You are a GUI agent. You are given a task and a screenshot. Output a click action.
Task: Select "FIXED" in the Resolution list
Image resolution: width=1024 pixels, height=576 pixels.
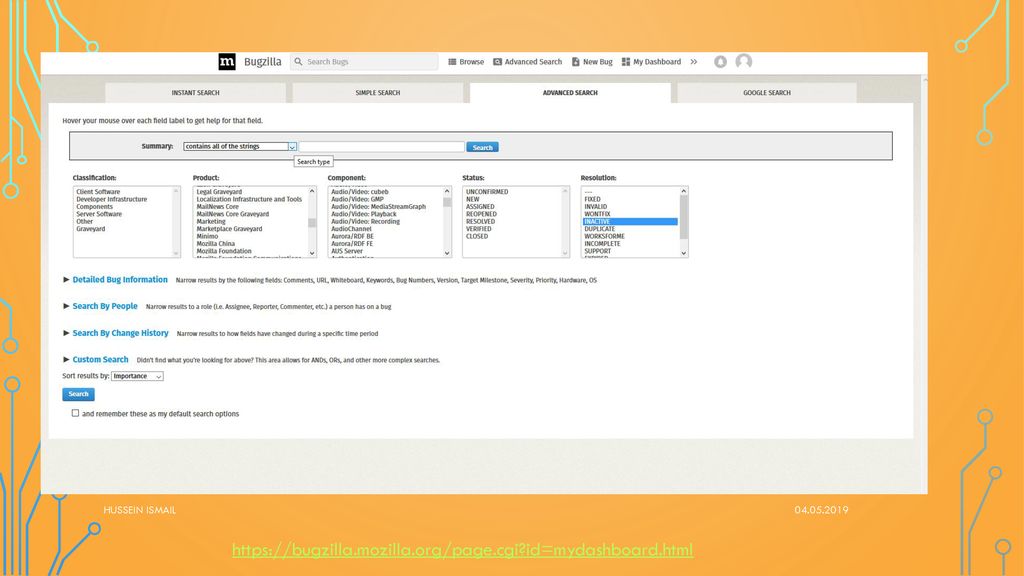tap(592, 199)
